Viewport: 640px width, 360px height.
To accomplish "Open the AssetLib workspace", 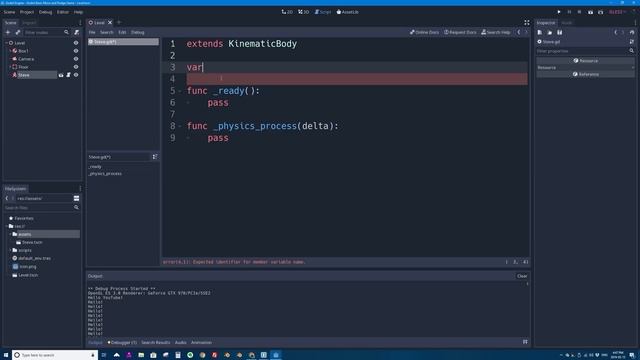I will pyautogui.click(x=347, y=12).
